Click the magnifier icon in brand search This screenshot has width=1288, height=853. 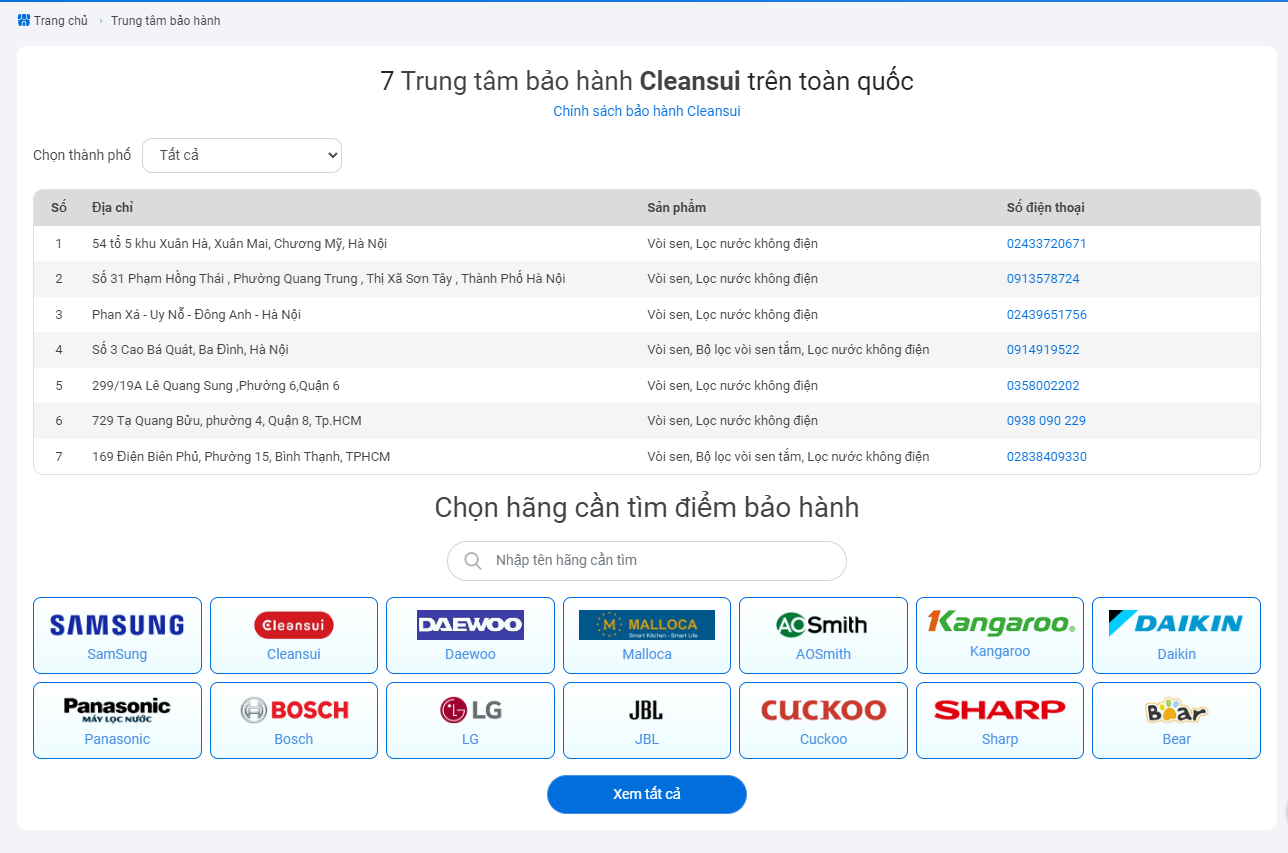point(473,561)
